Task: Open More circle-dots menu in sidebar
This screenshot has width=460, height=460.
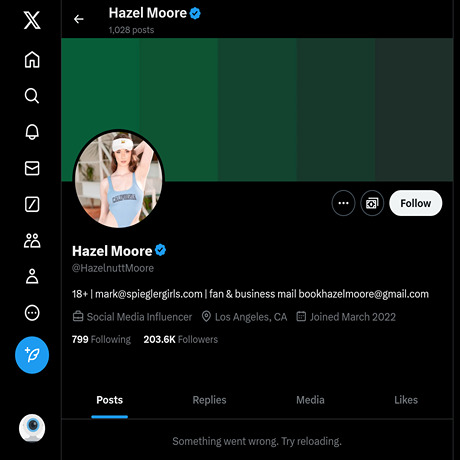Action: [32, 313]
